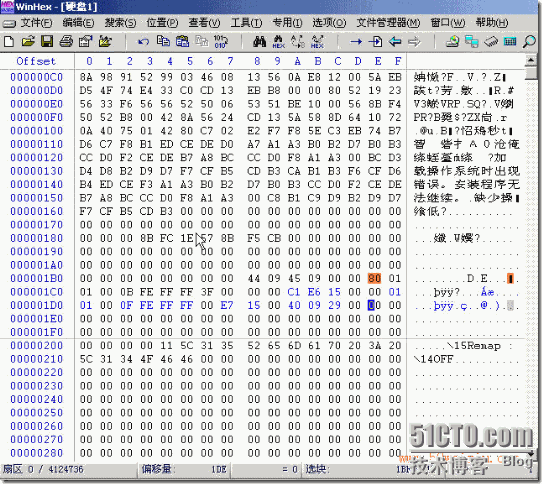Click the Undo arrow icon
The image size is (542, 484).
pyautogui.click(x=143, y=42)
